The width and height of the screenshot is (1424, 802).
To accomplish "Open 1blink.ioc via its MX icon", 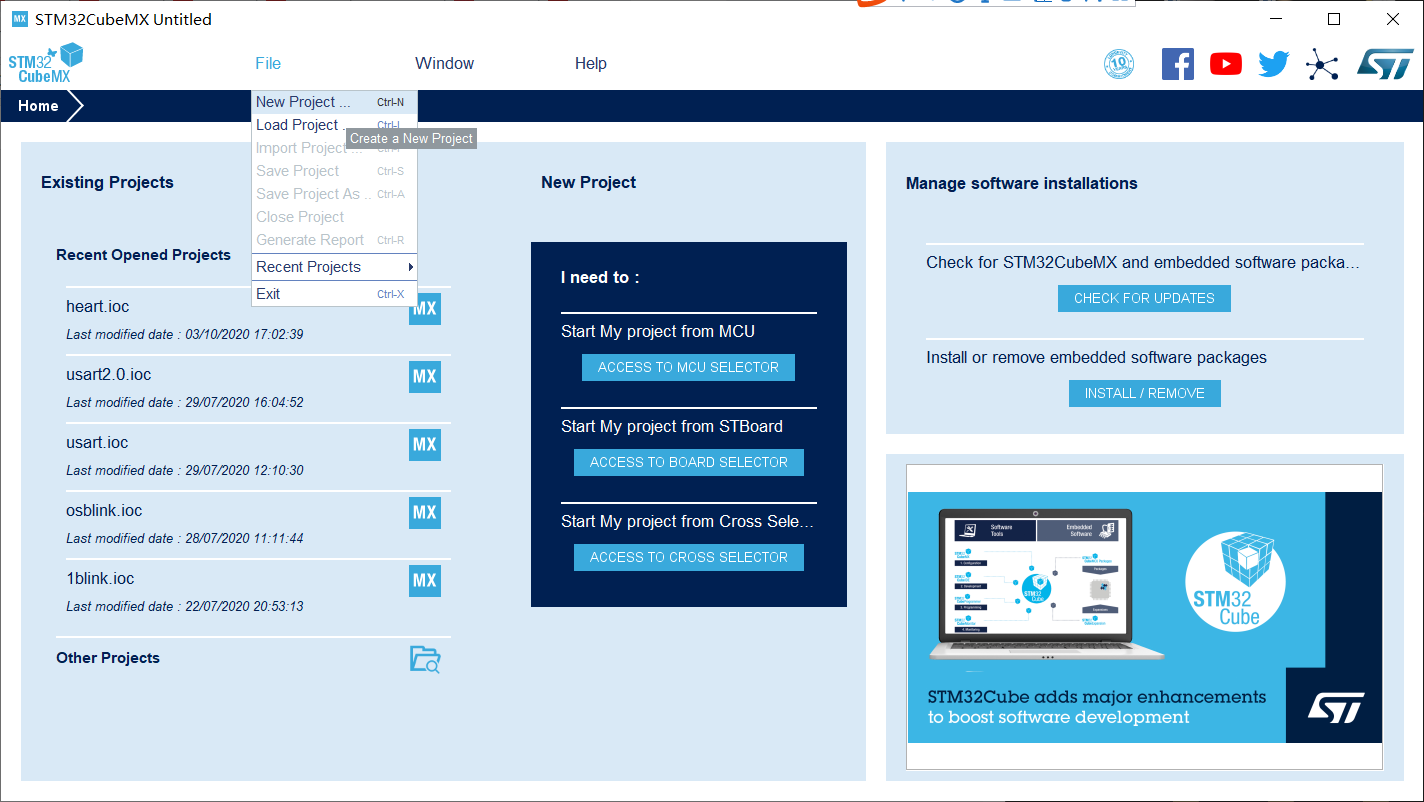I will click(425, 581).
